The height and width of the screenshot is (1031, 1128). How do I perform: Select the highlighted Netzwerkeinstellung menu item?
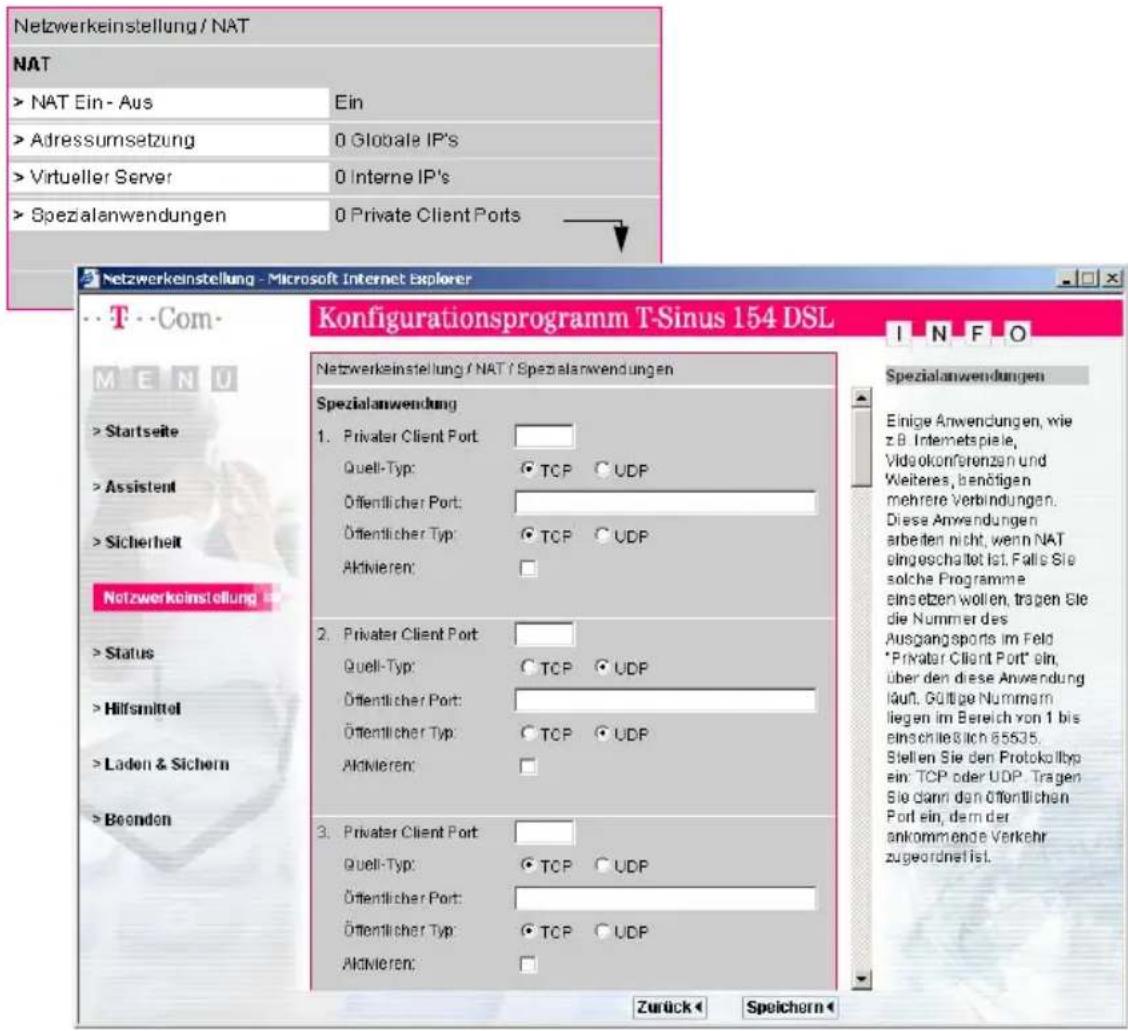click(183, 597)
